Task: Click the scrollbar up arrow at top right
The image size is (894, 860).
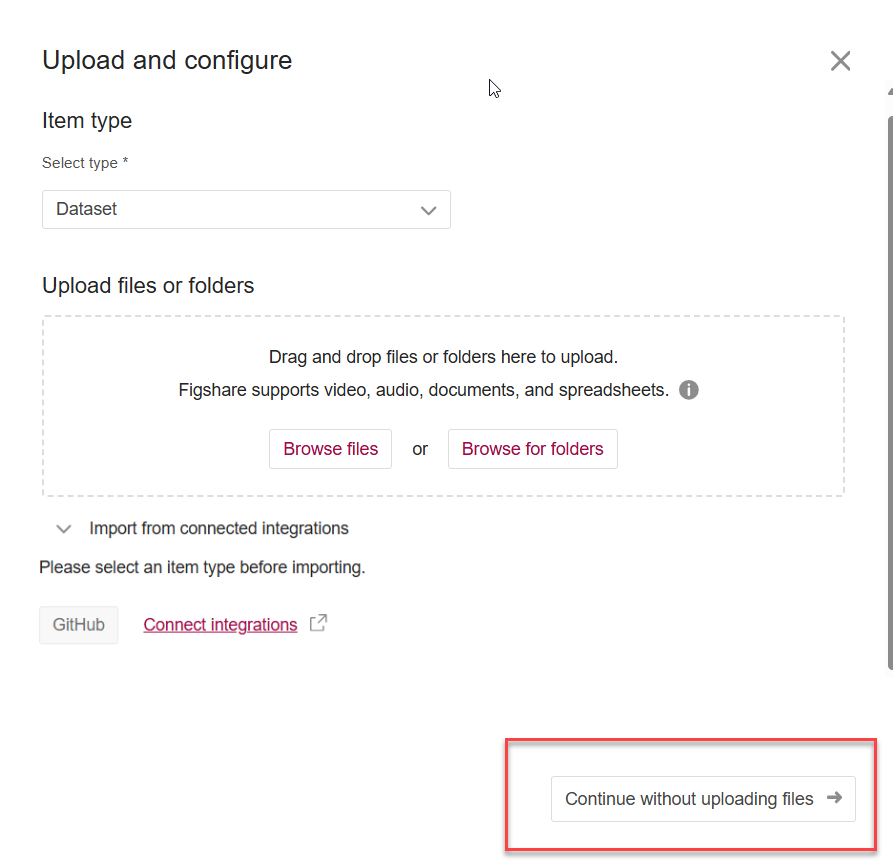Action: click(889, 91)
